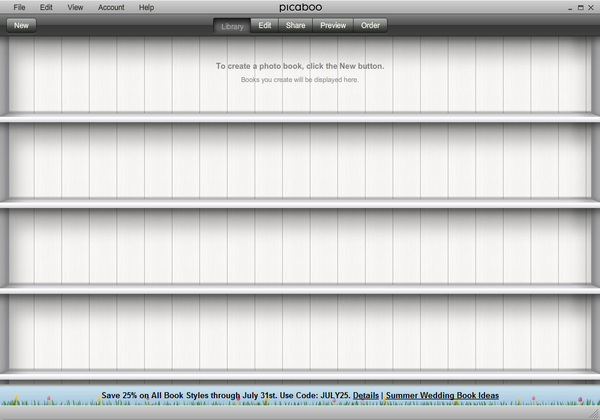Switch to the Order tab
The width and height of the screenshot is (600, 420).
coord(370,25)
